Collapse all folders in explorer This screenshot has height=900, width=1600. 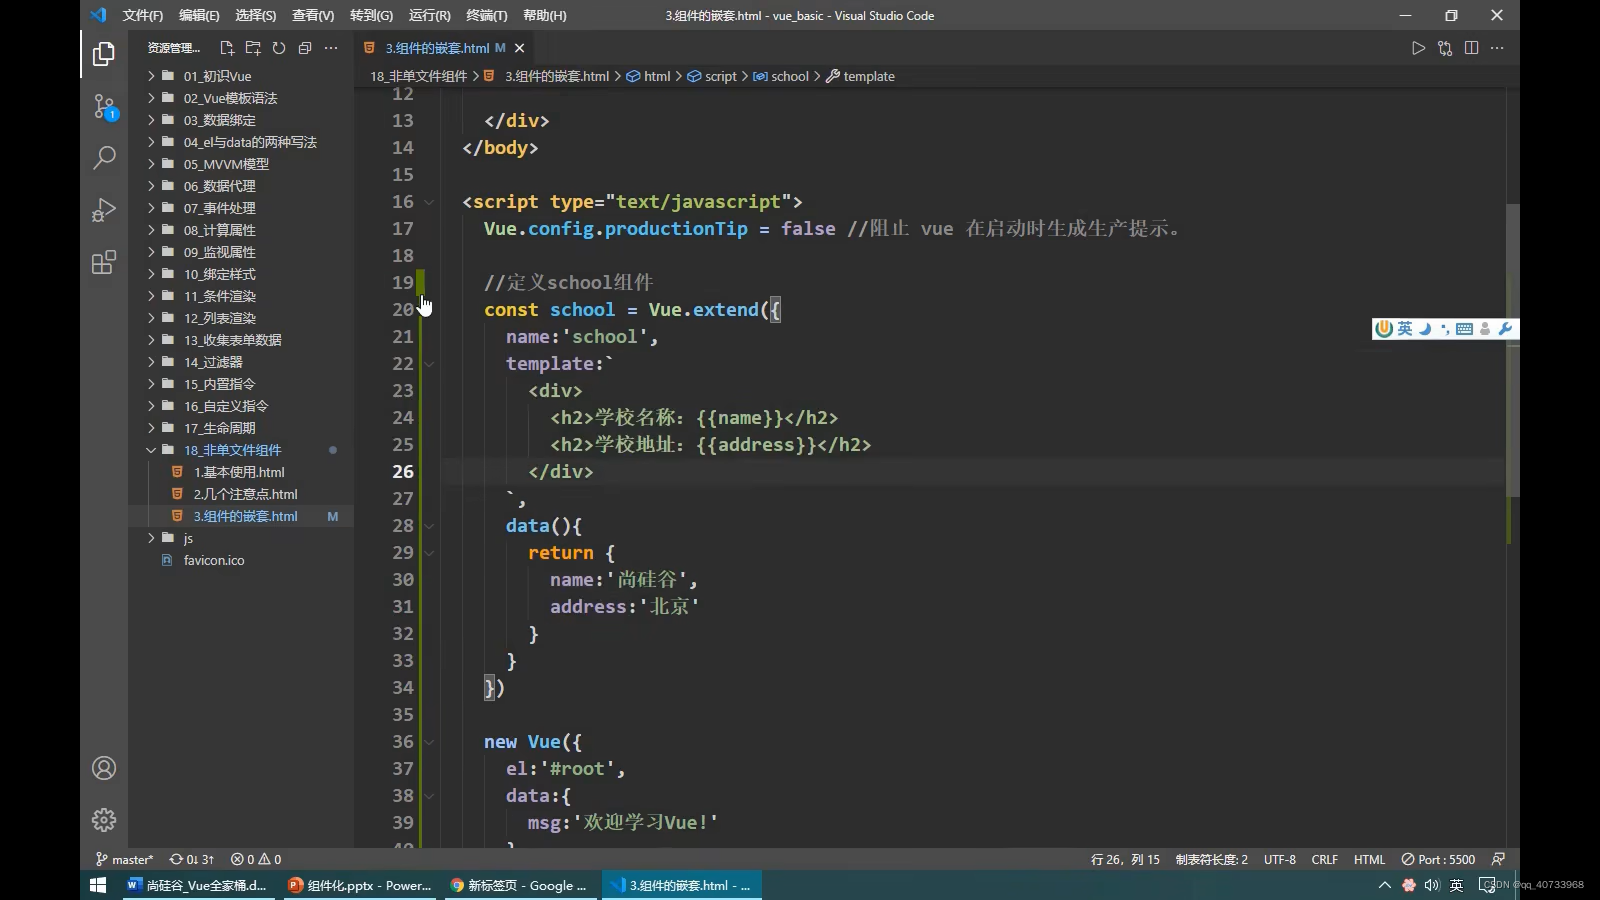tap(305, 48)
